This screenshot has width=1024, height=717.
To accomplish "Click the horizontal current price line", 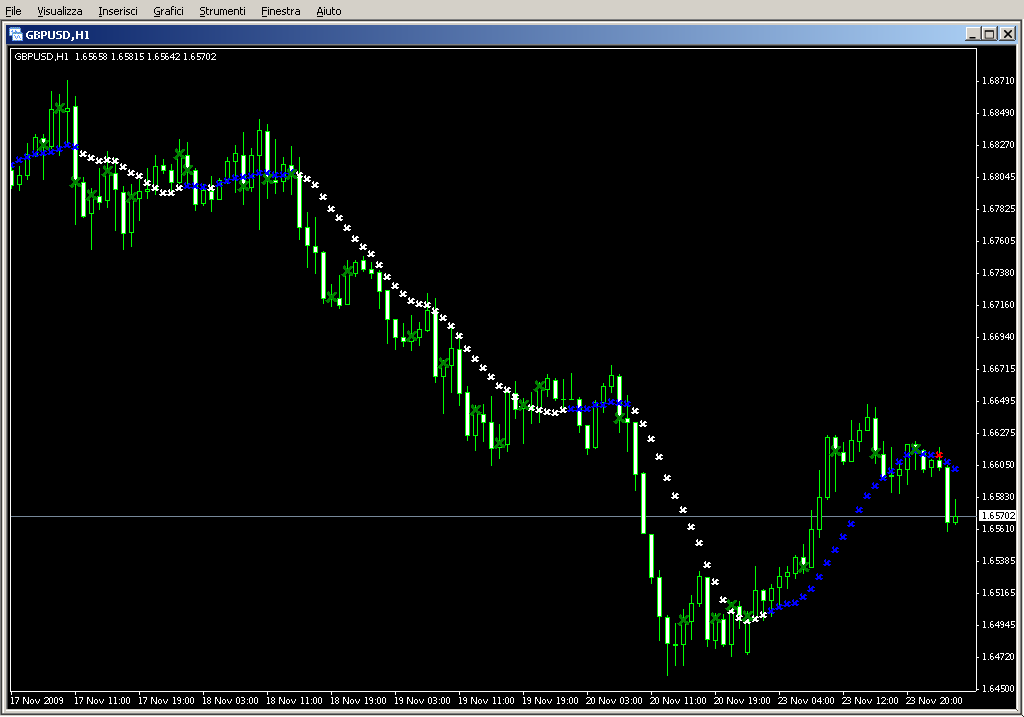I will (x=493, y=517).
